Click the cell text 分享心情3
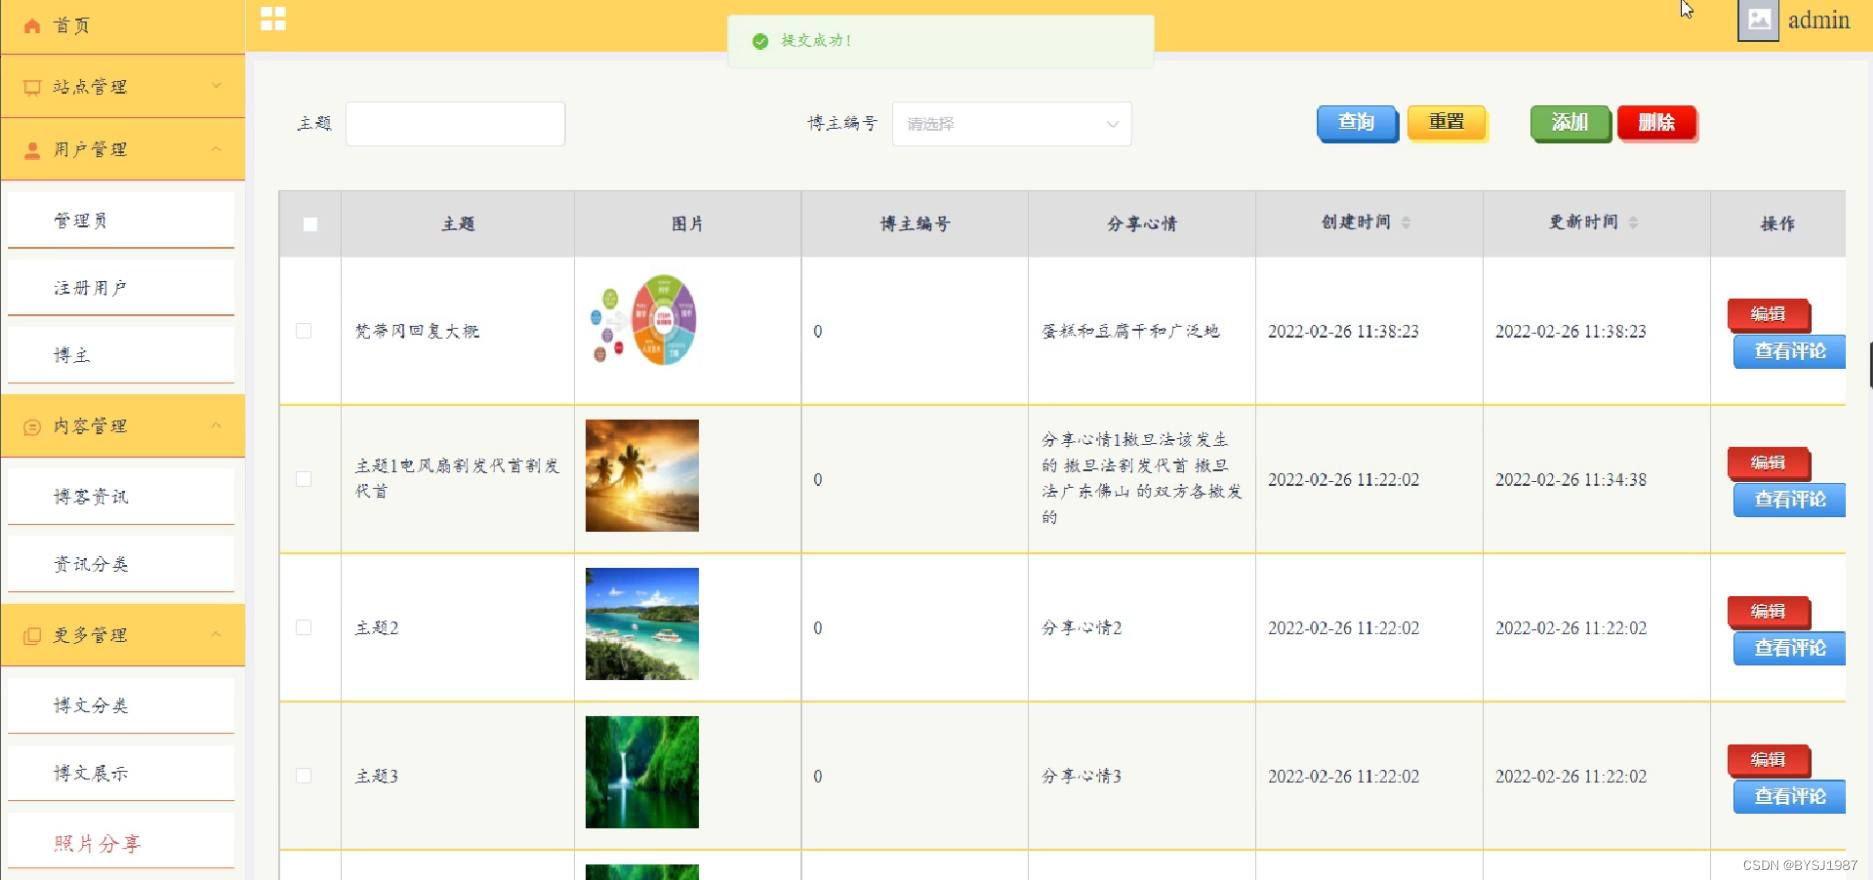 click(x=1082, y=776)
